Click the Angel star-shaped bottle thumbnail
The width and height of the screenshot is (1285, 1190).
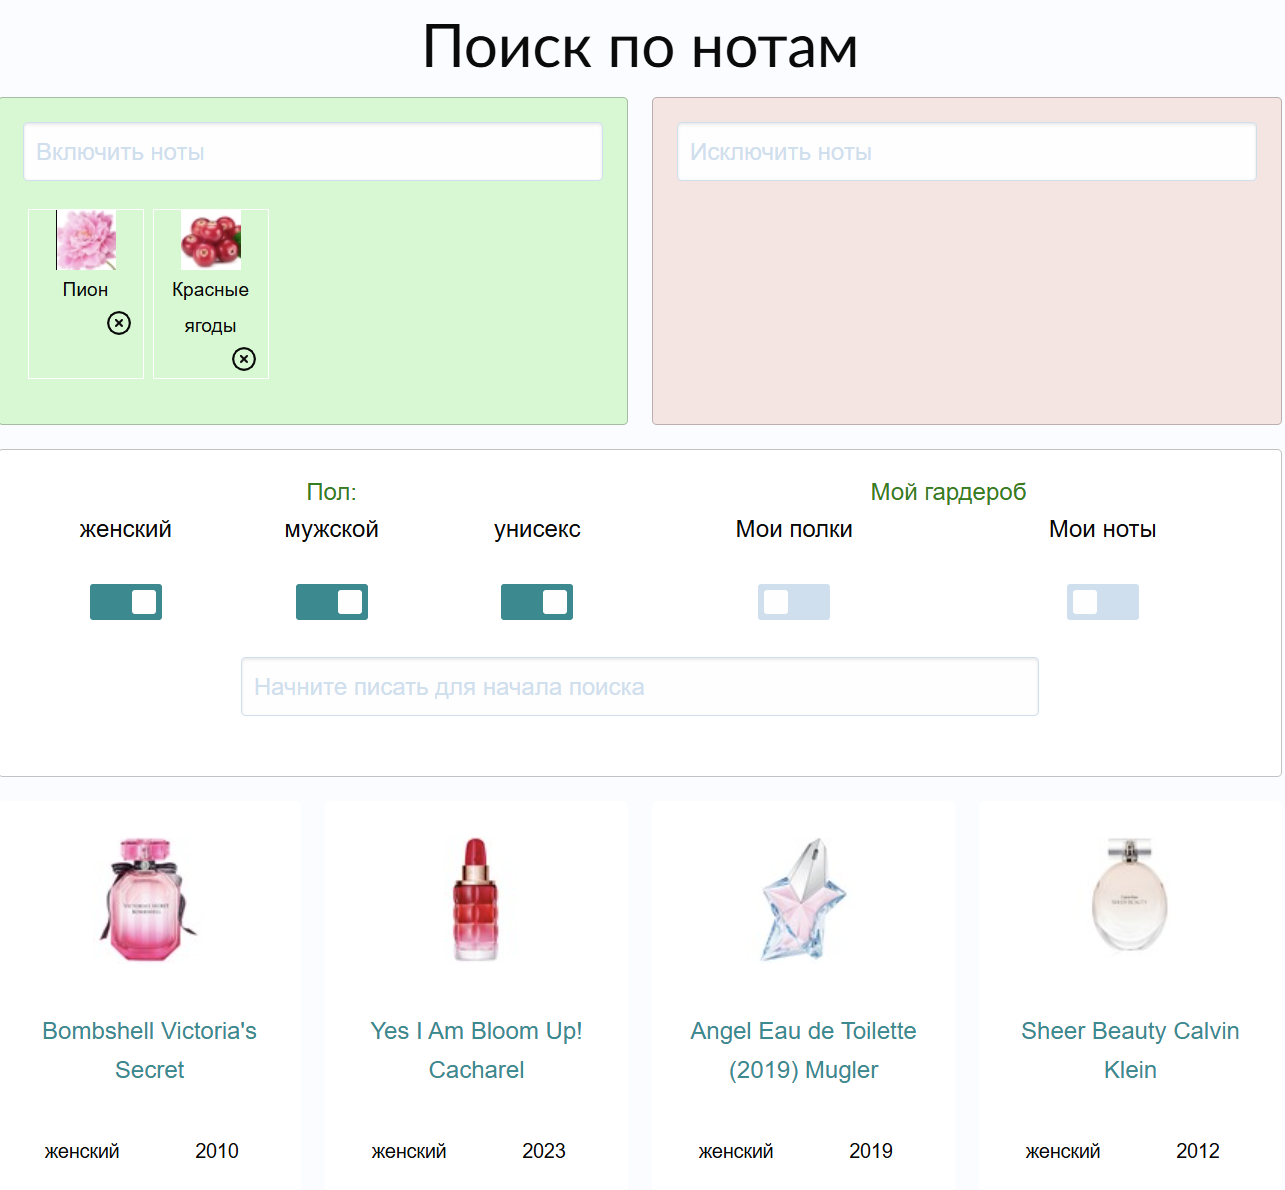tap(804, 900)
